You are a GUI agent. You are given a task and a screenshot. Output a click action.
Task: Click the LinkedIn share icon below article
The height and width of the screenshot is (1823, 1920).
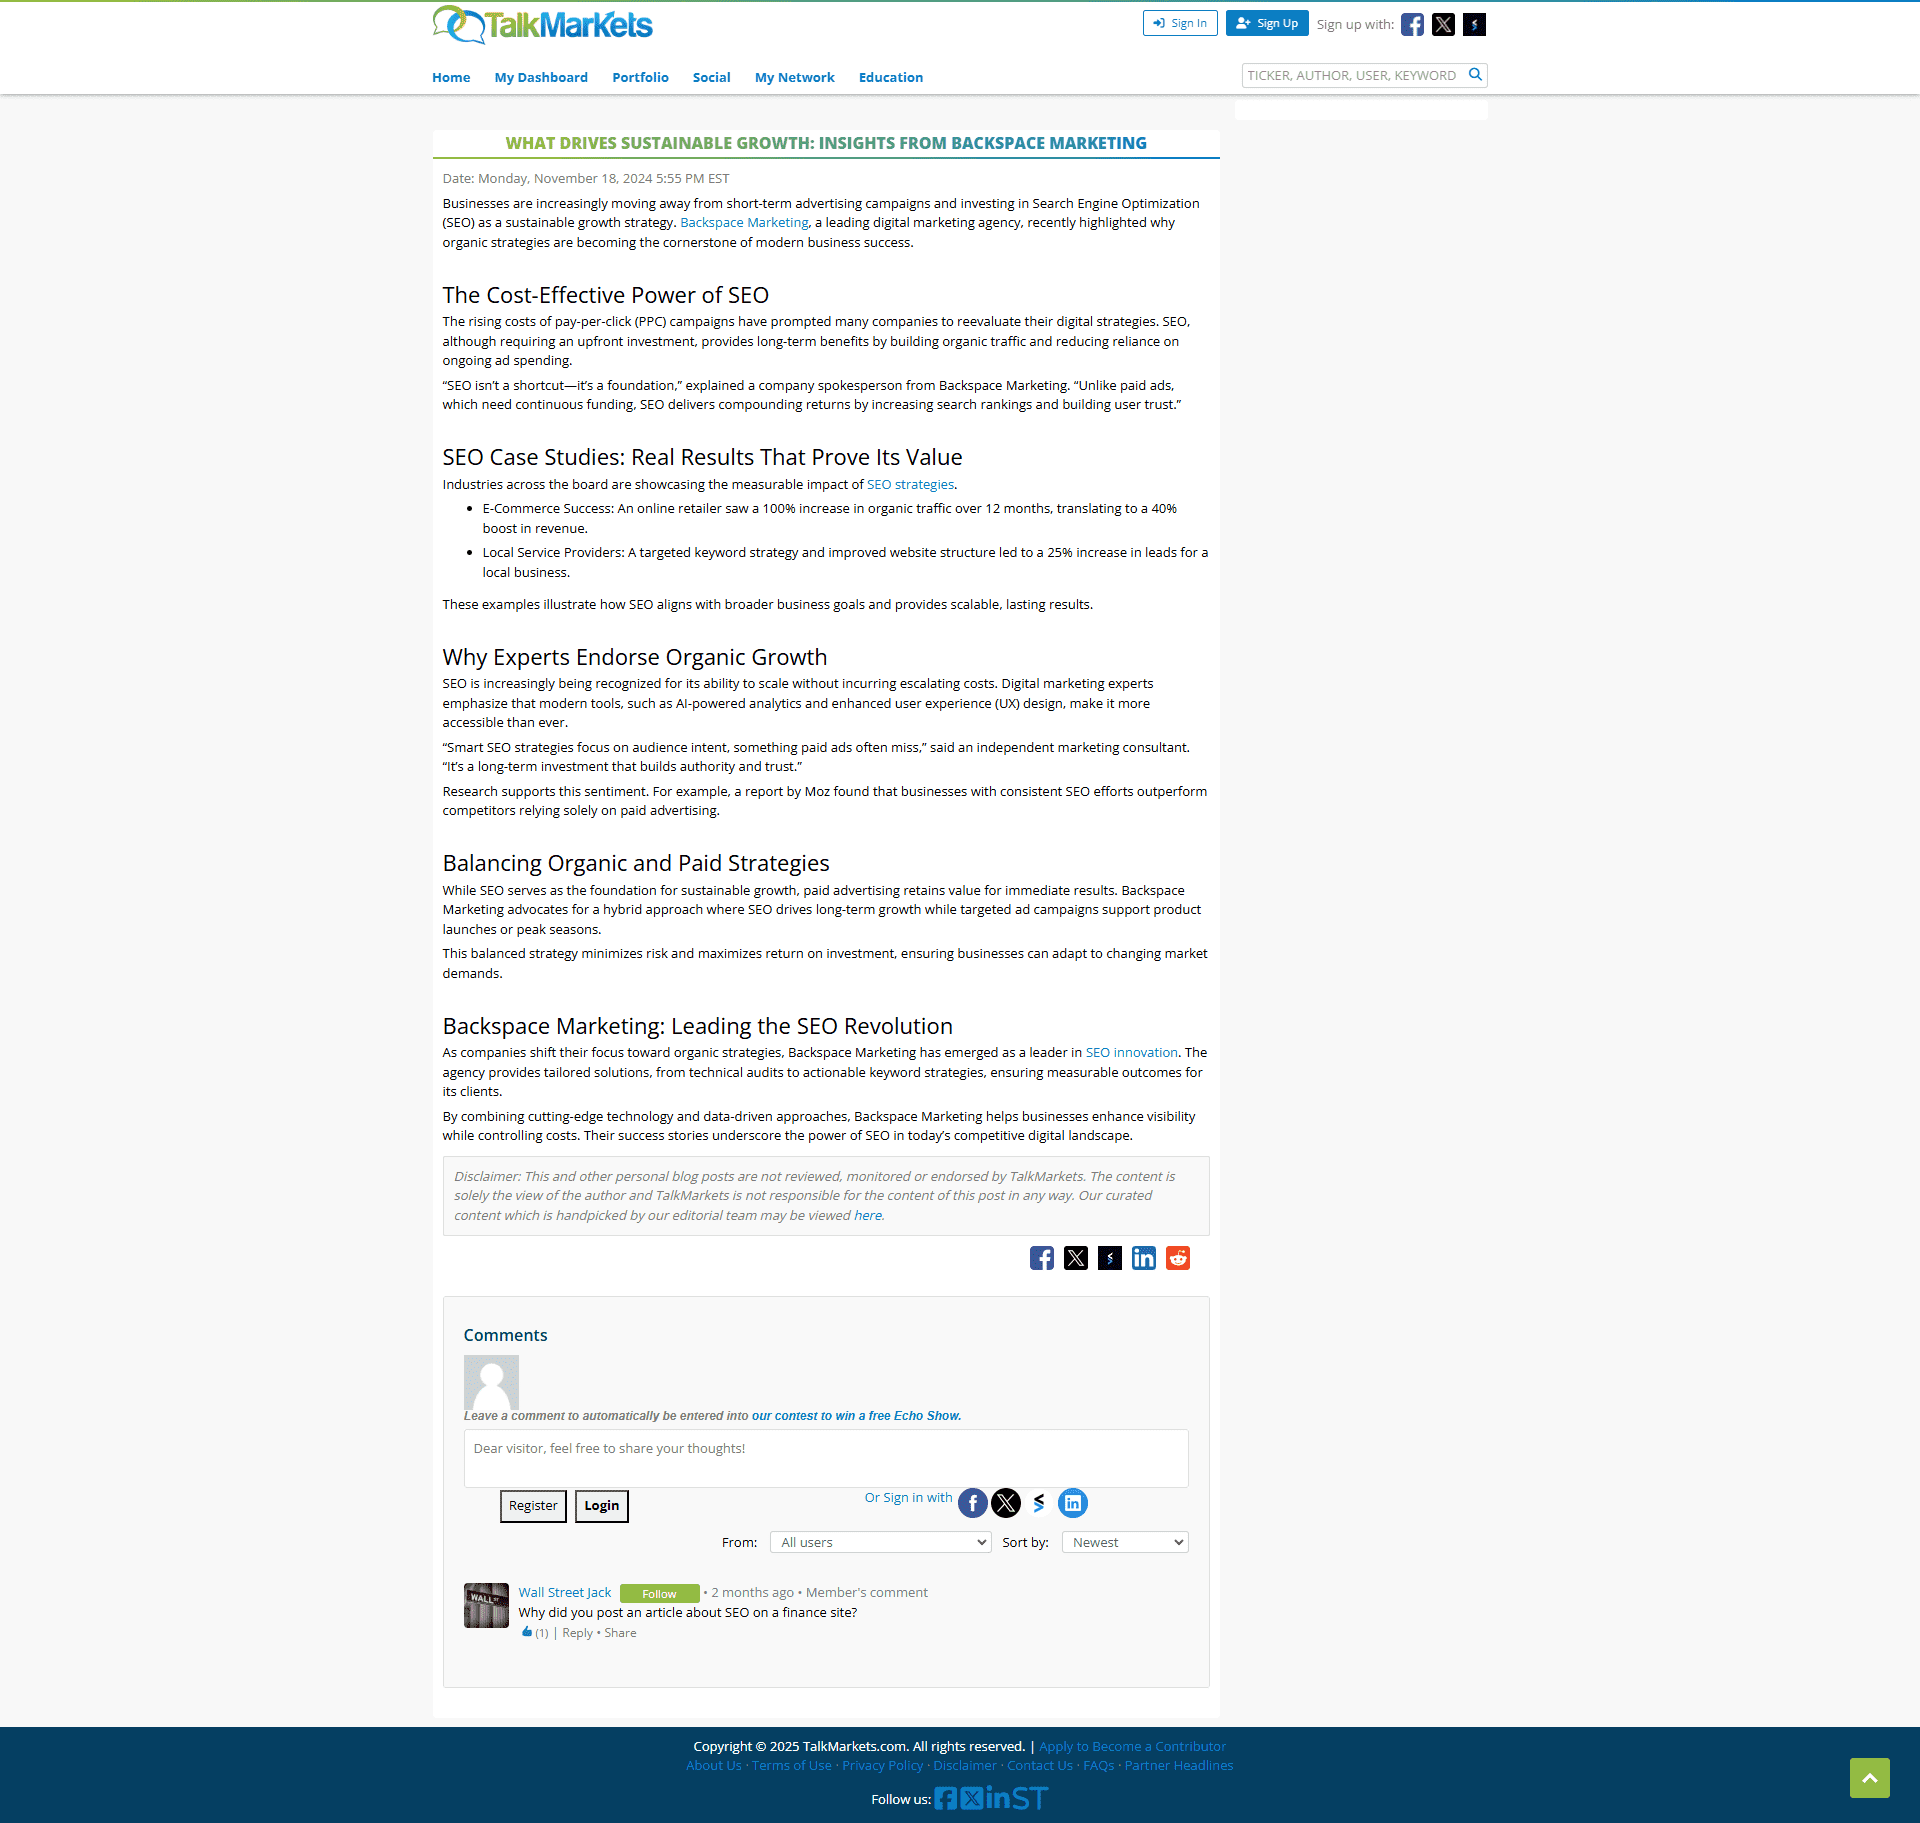click(1144, 1256)
